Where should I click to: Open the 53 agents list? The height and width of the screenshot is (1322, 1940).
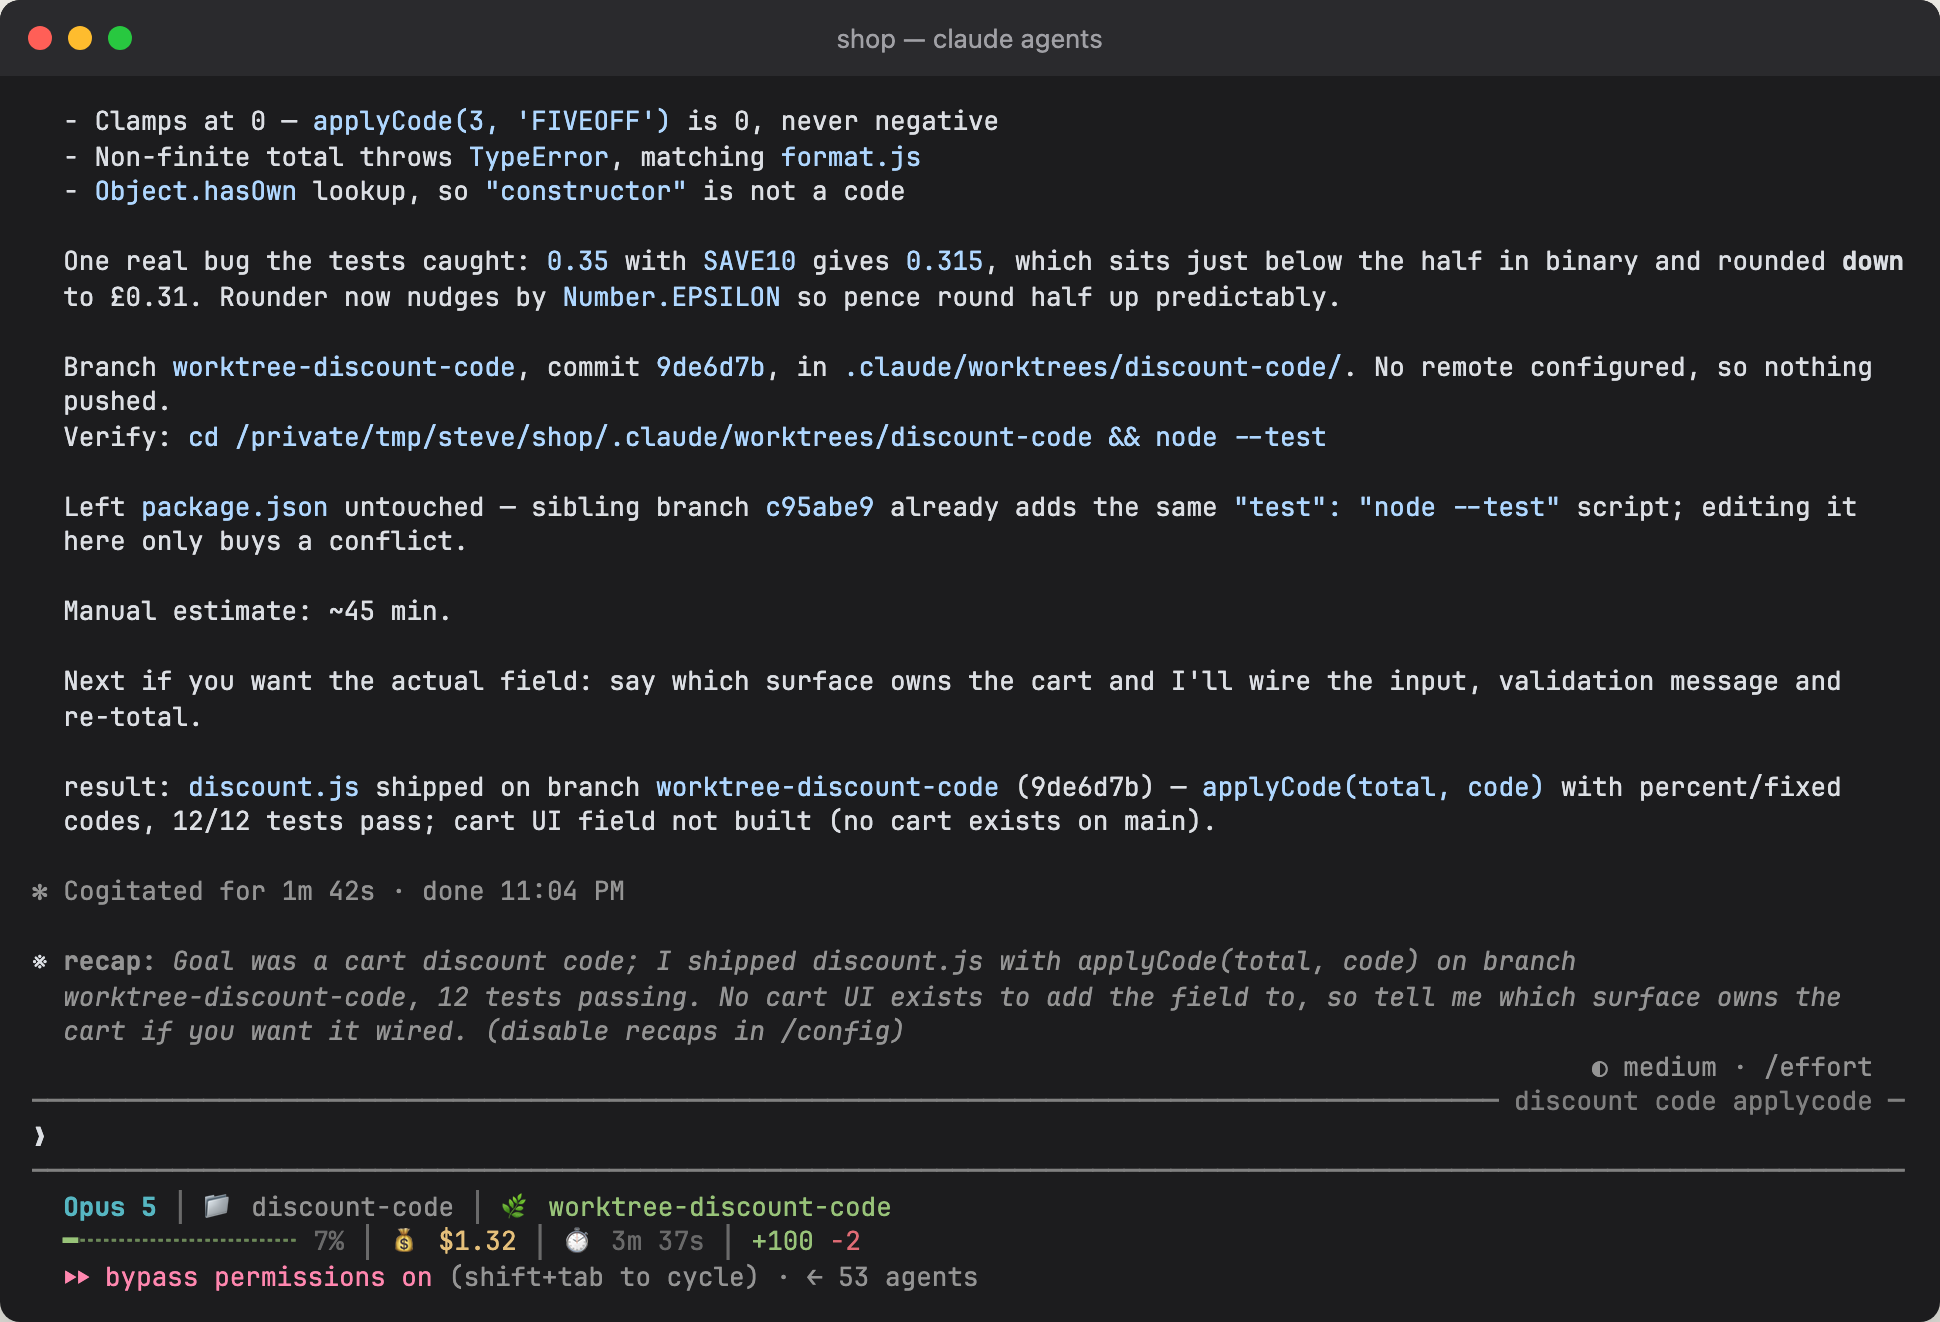tap(908, 1277)
